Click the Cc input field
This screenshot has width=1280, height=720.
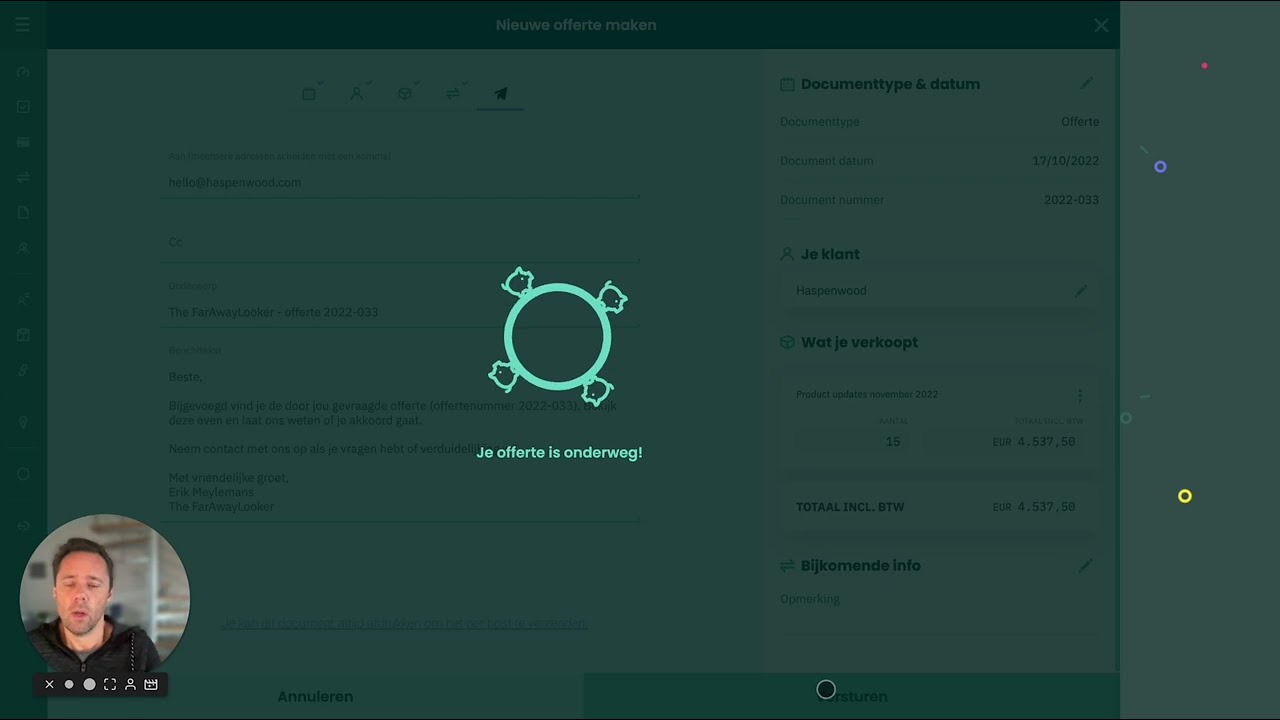(400, 242)
